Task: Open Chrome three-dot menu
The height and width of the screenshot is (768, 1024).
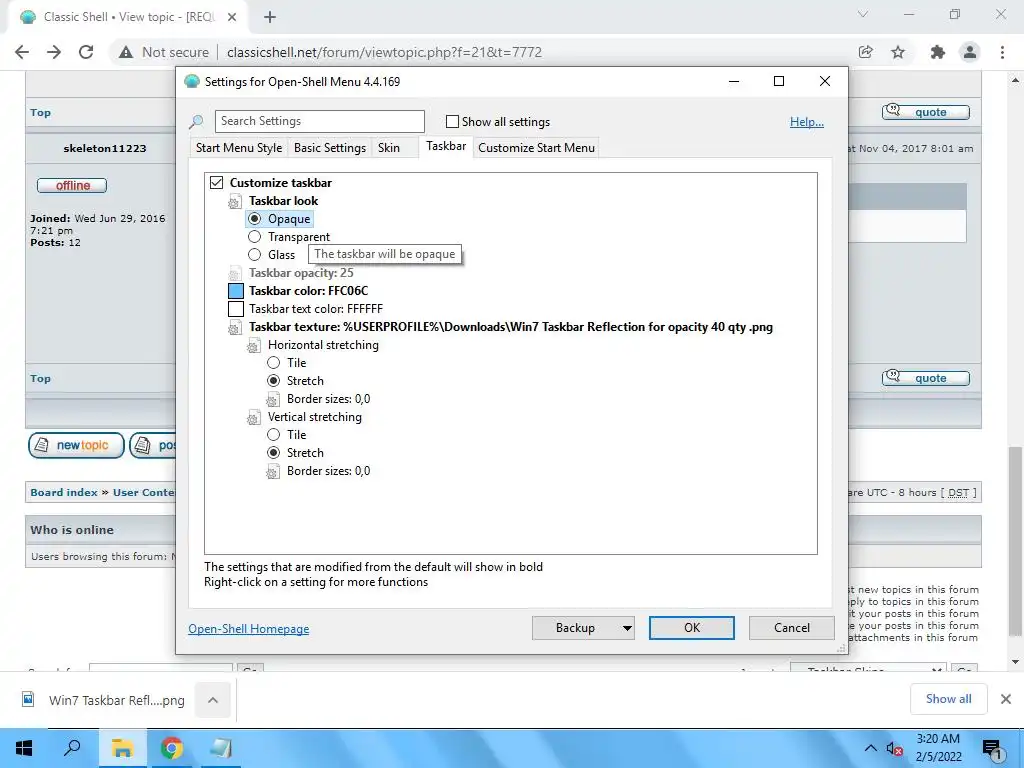Action: click(x=1002, y=52)
